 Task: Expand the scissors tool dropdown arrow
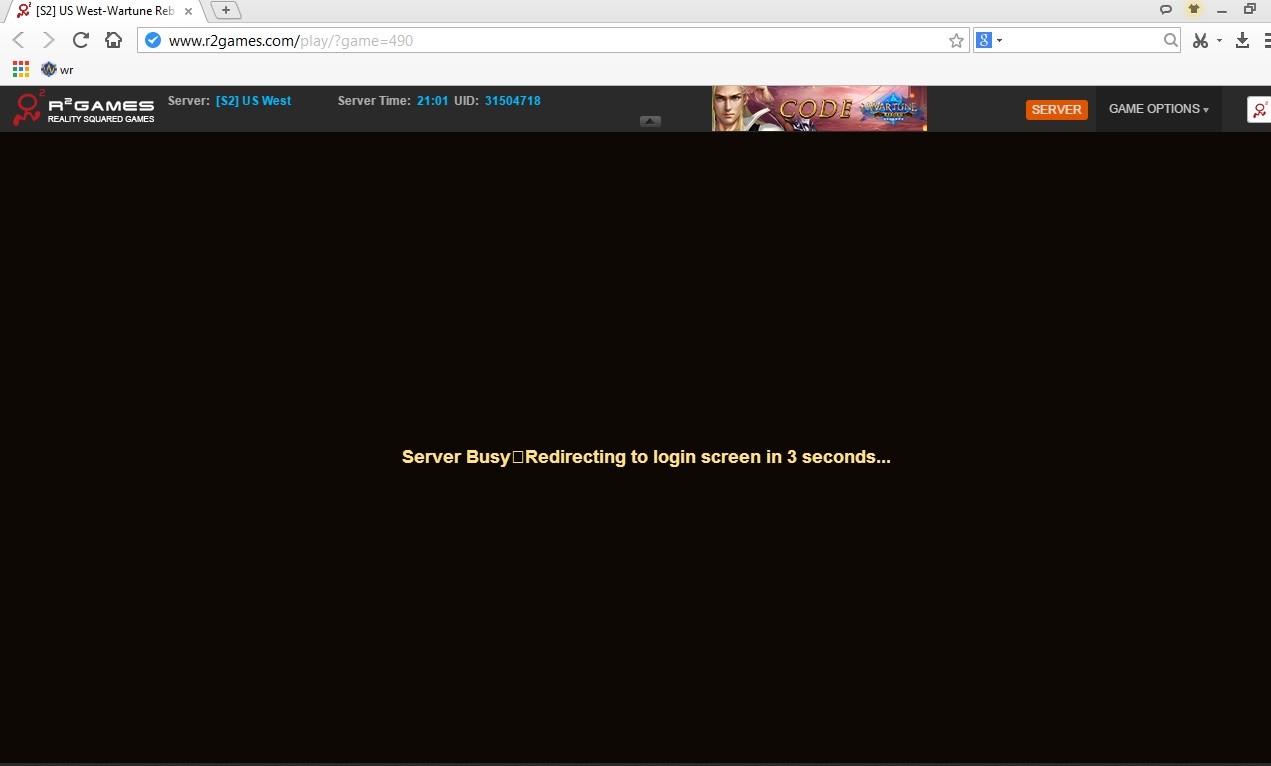(x=1219, y=41)
